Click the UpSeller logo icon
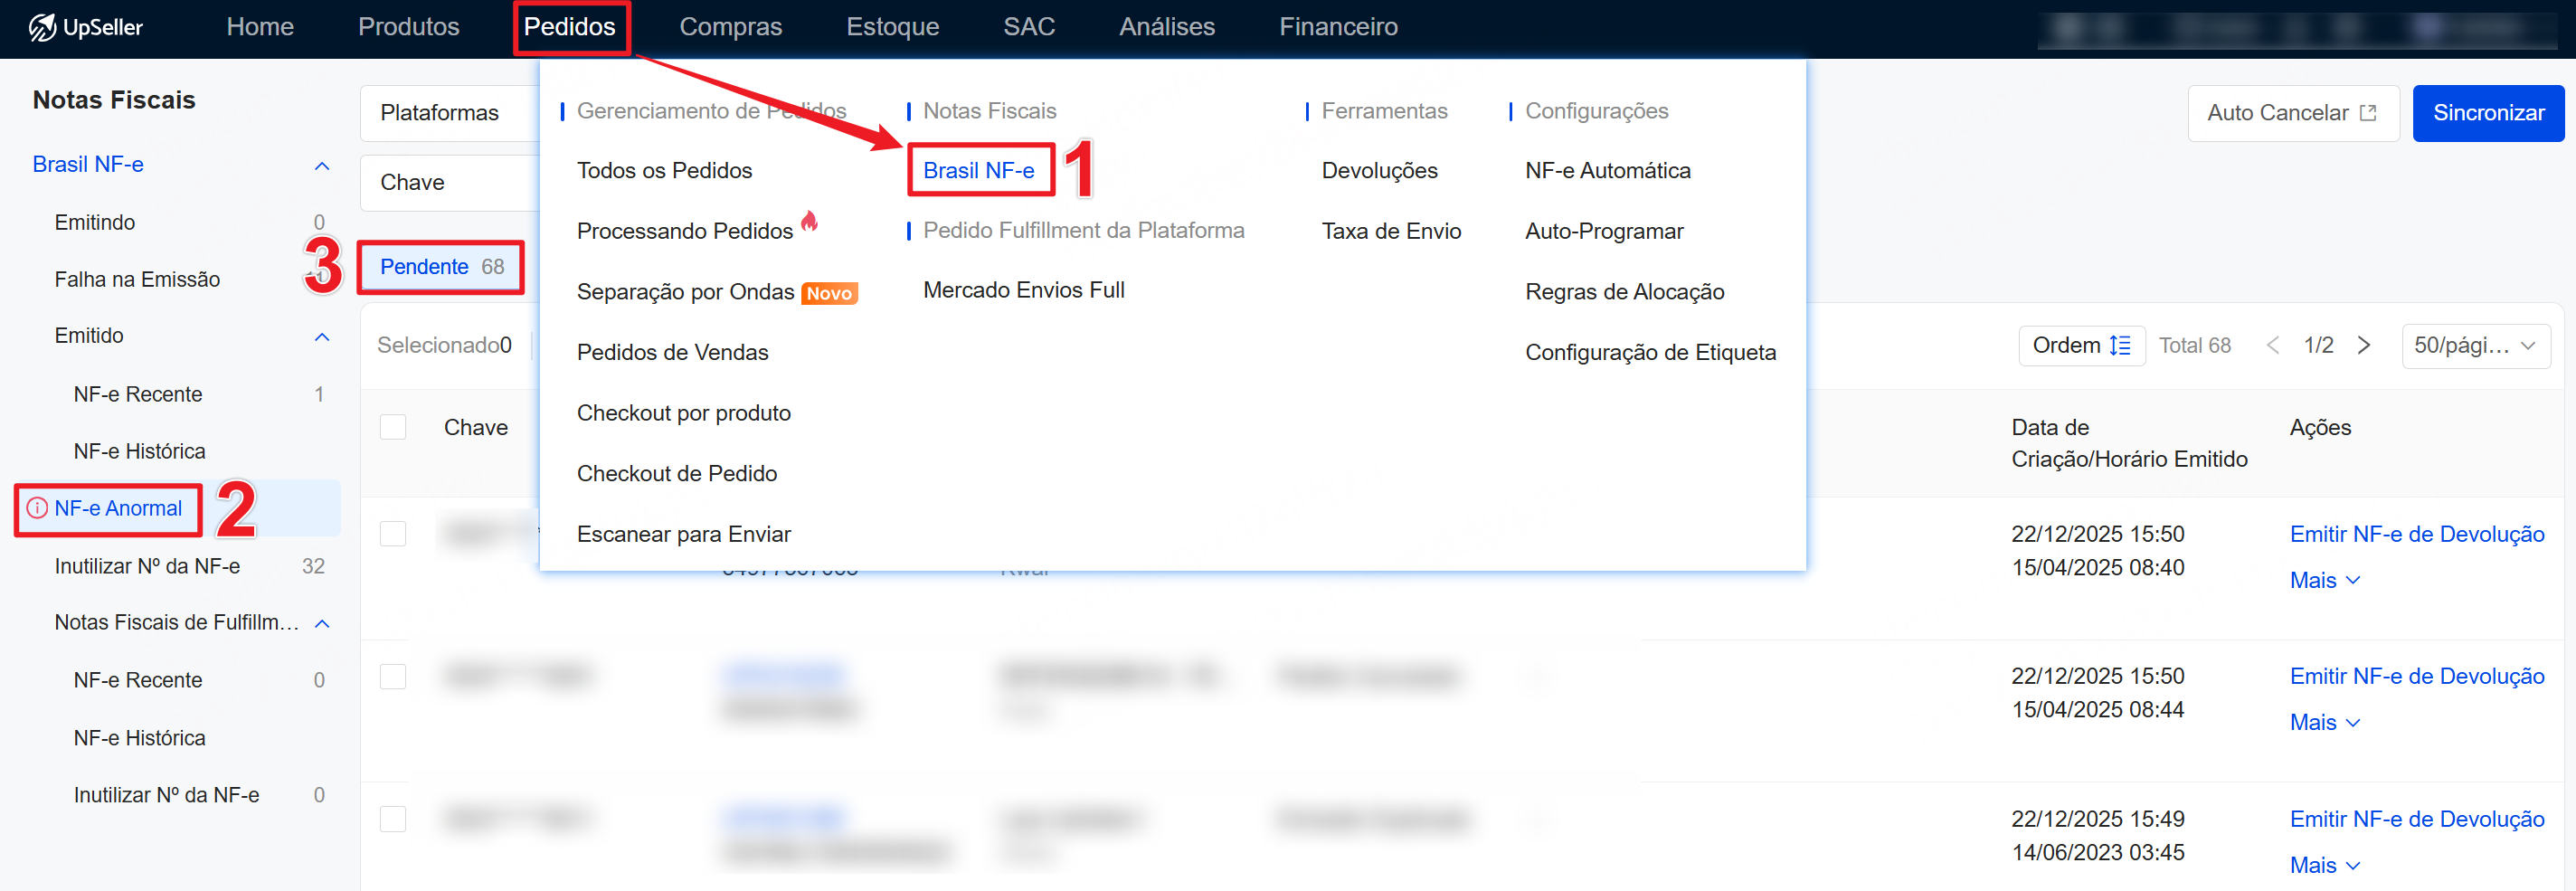Viewport: 2576px width, 891px height. (x=41, y=27)
